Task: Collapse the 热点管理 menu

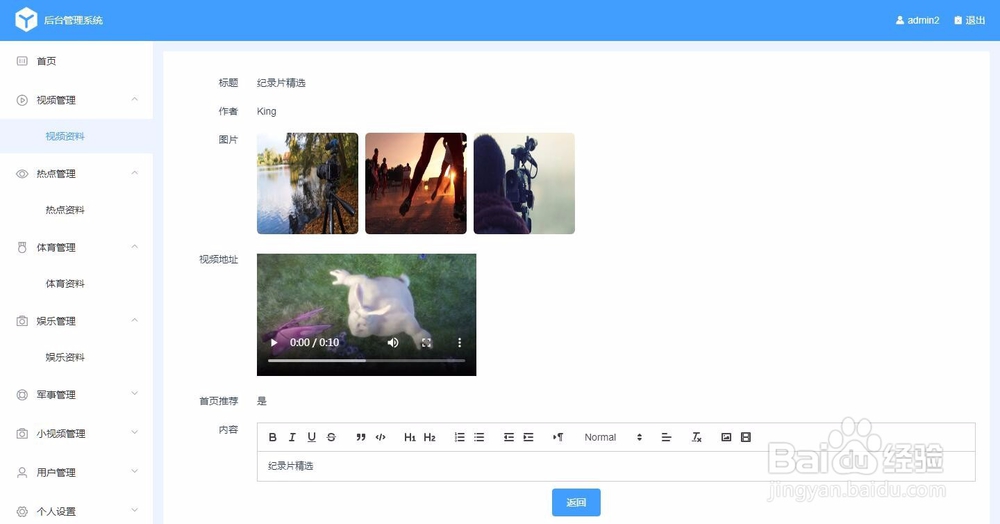Action: [x=76, y=173]
